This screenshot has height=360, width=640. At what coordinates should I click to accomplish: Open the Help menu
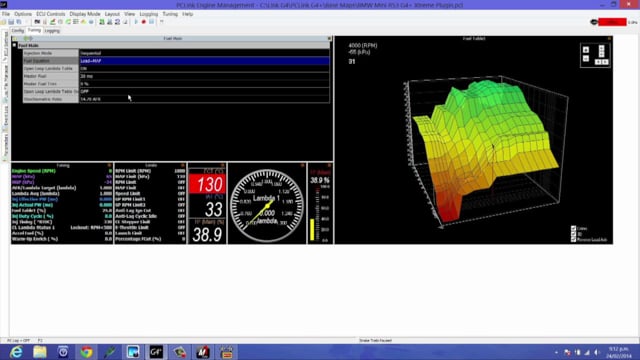pos(188,14)
